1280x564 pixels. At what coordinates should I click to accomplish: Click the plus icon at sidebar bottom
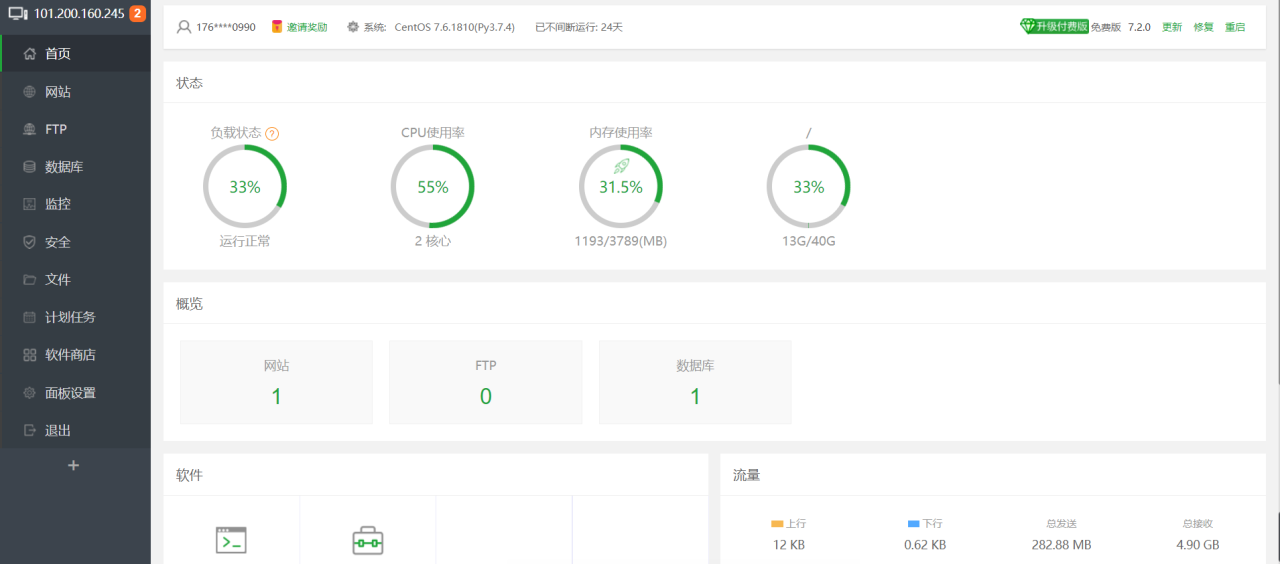(x=73, y=465)
